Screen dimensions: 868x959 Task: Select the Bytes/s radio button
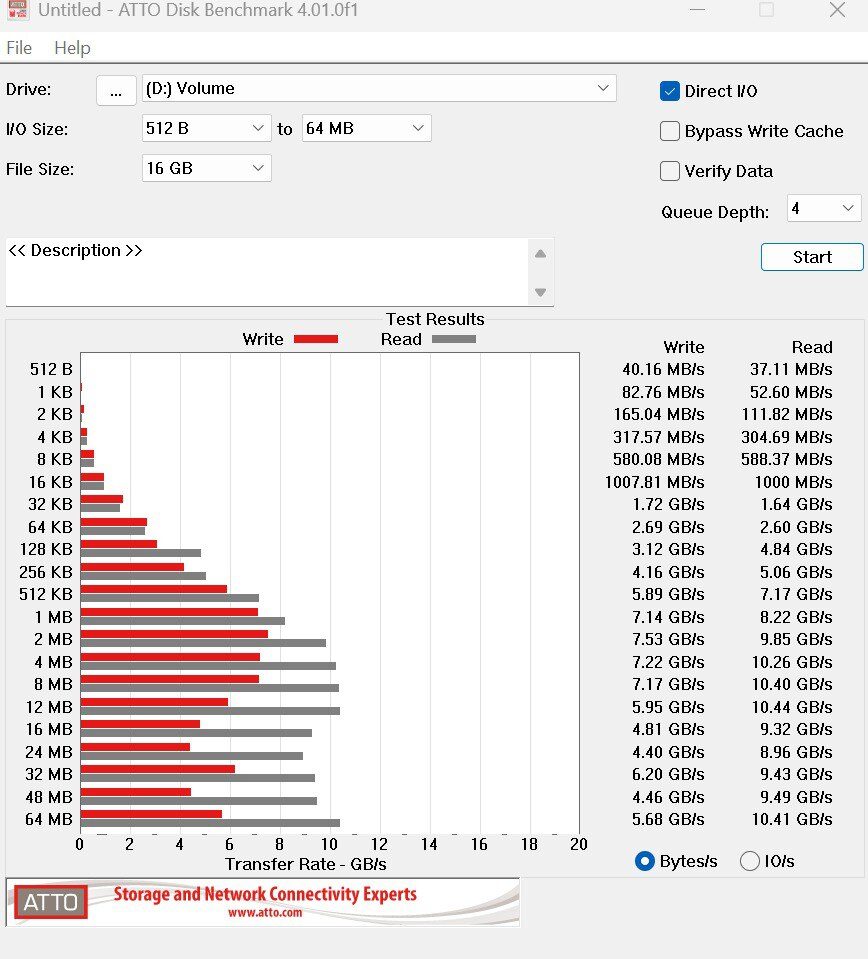[645, 861]
